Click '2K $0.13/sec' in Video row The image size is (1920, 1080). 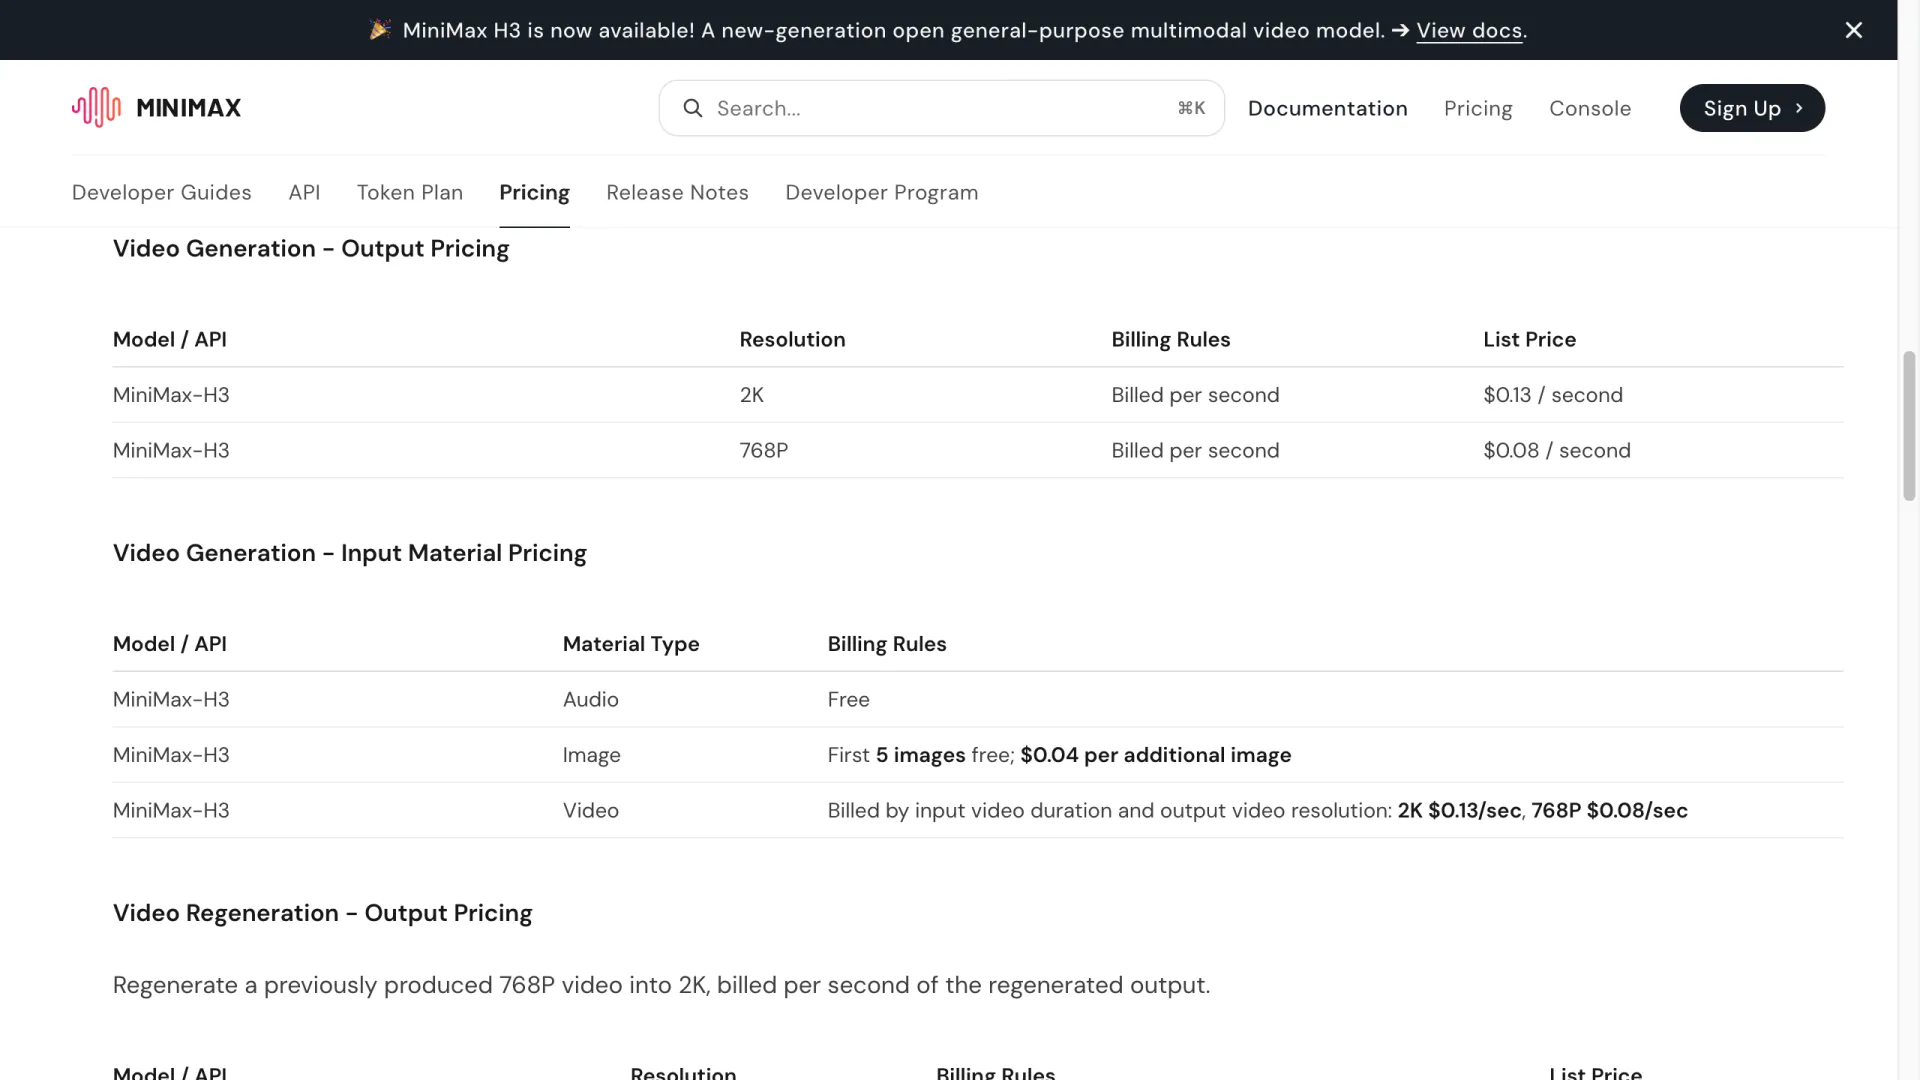pos(1459,810)
